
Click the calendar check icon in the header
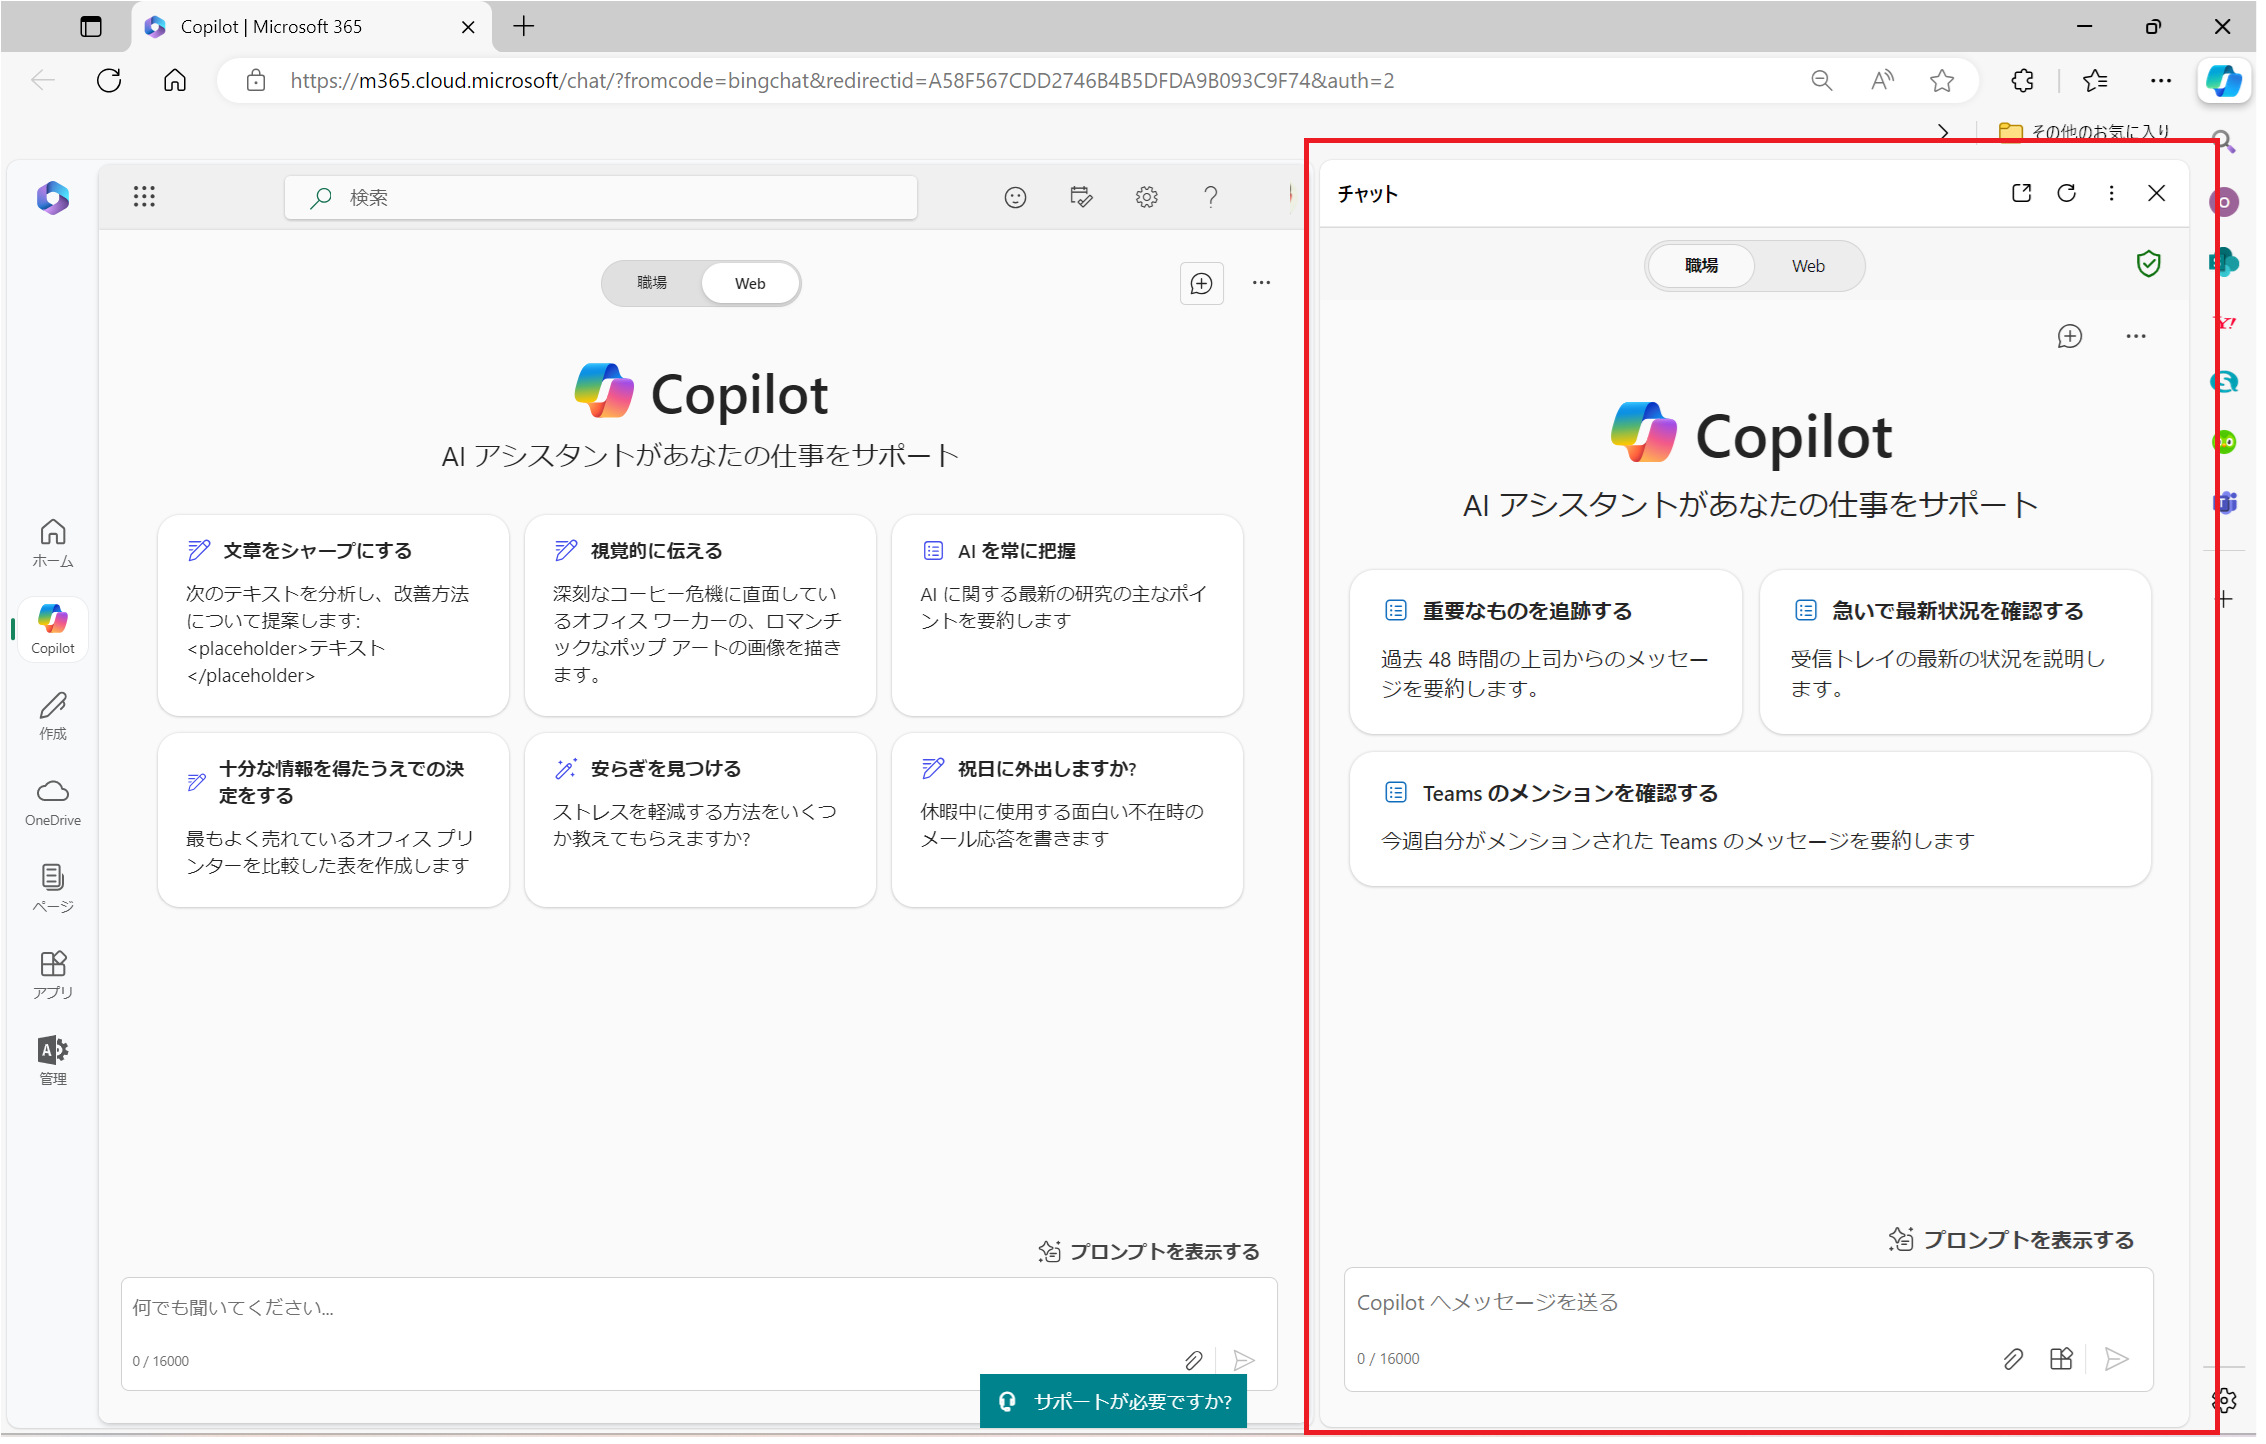point(1081,197)
